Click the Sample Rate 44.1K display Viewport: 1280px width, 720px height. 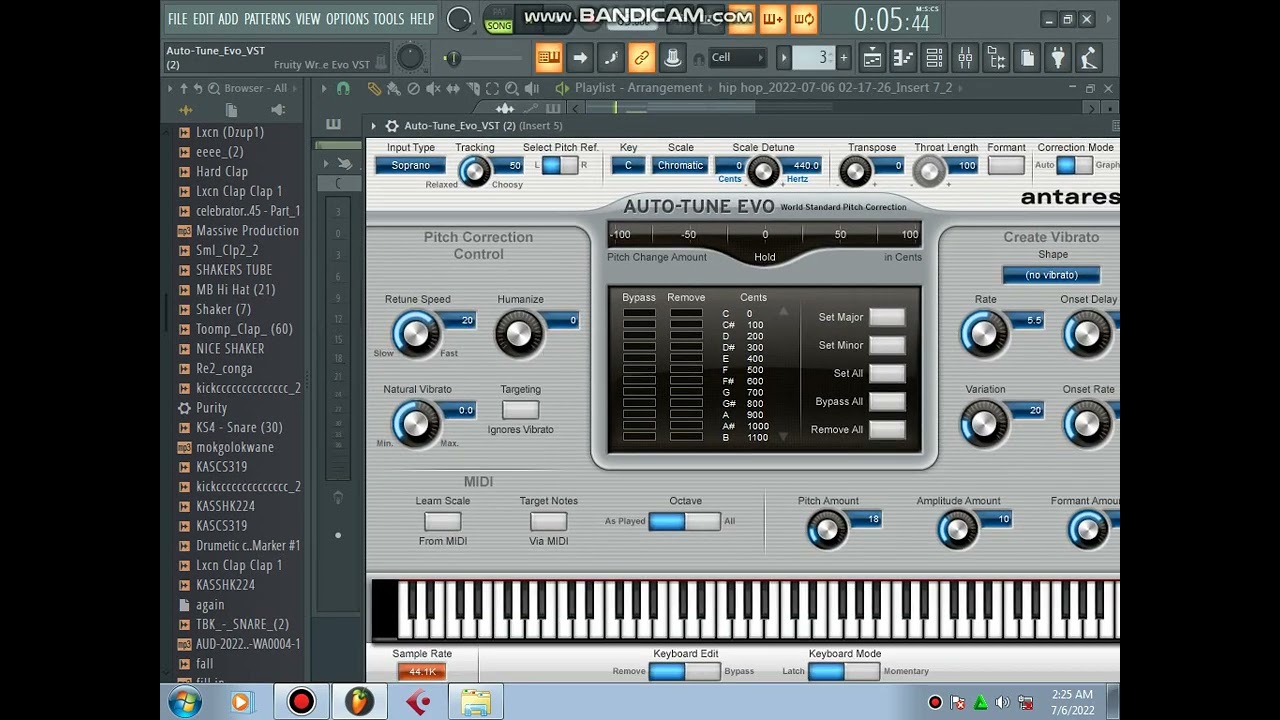point(422,671)
